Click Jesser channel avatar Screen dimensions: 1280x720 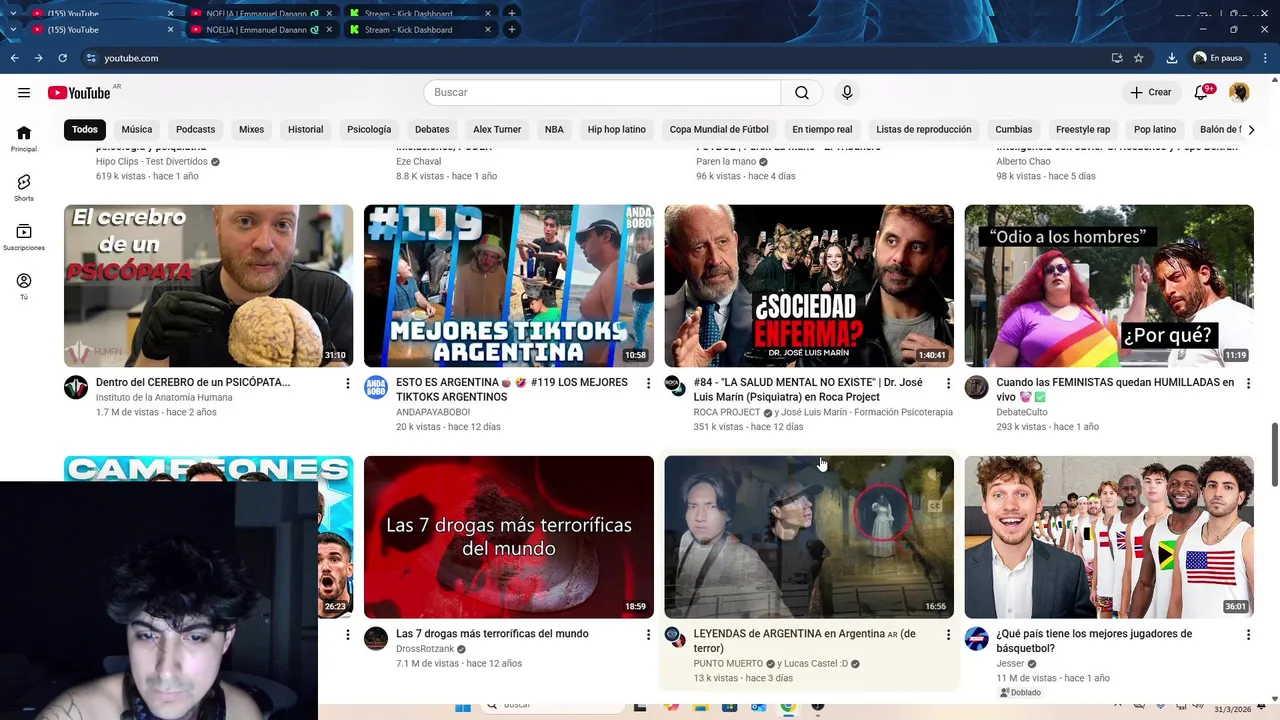pos(976,639)
